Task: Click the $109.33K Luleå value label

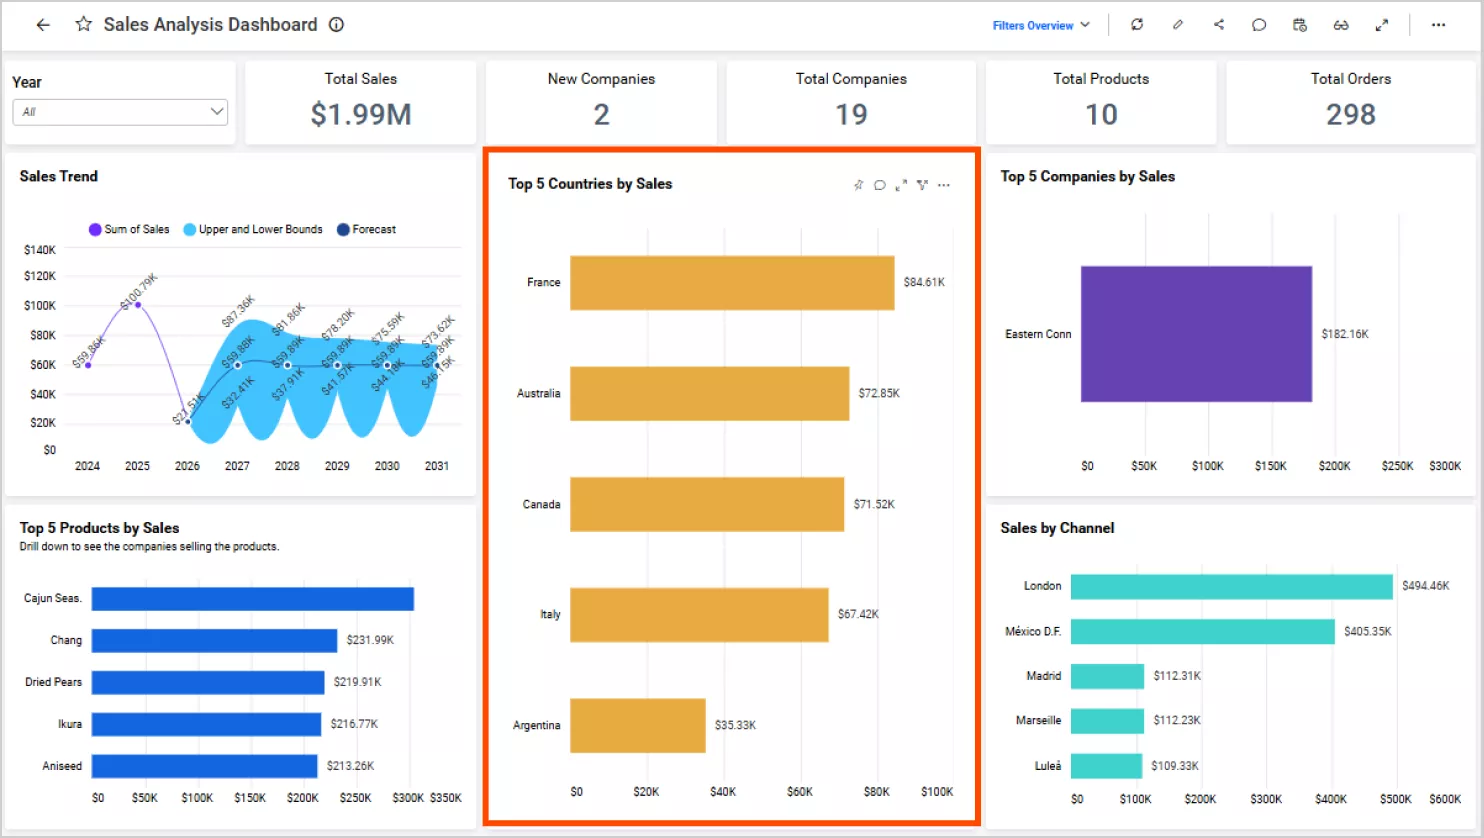Action: 1175,766
